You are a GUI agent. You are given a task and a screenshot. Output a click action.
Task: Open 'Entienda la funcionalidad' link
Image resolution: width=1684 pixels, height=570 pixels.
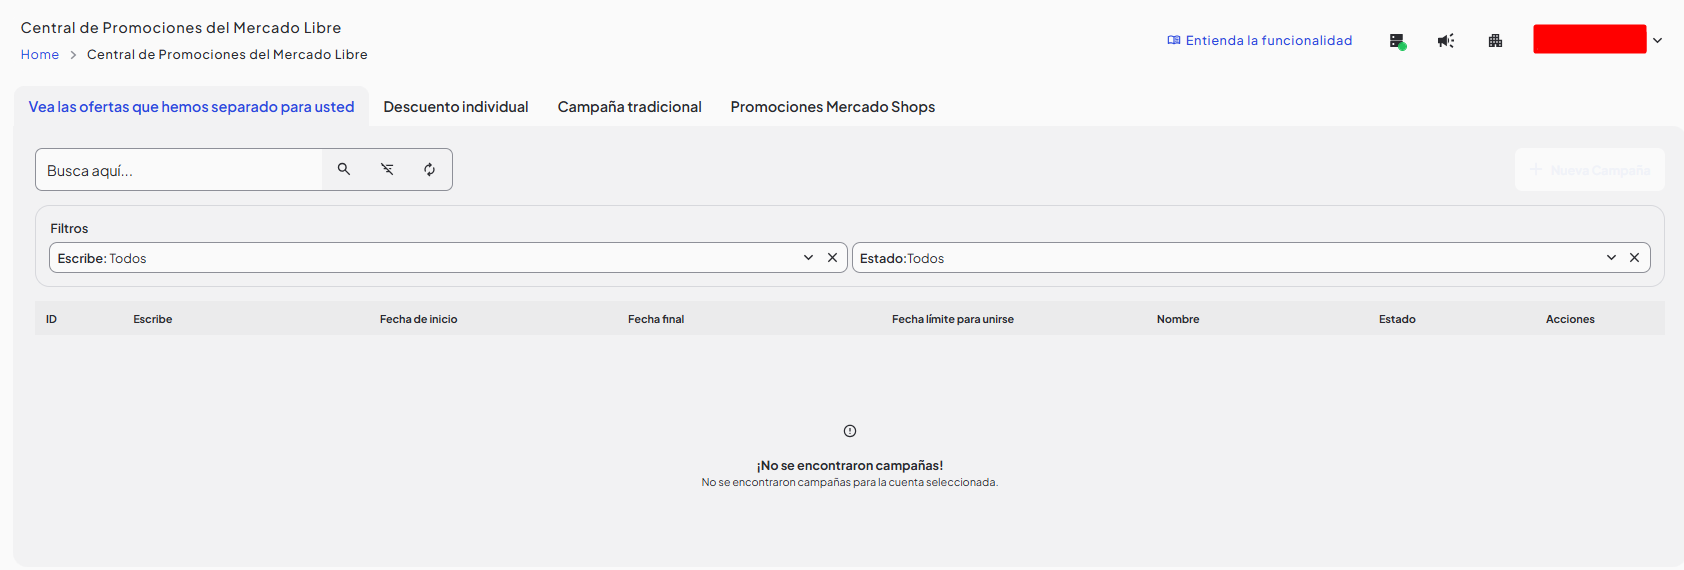coord(1259,41)
